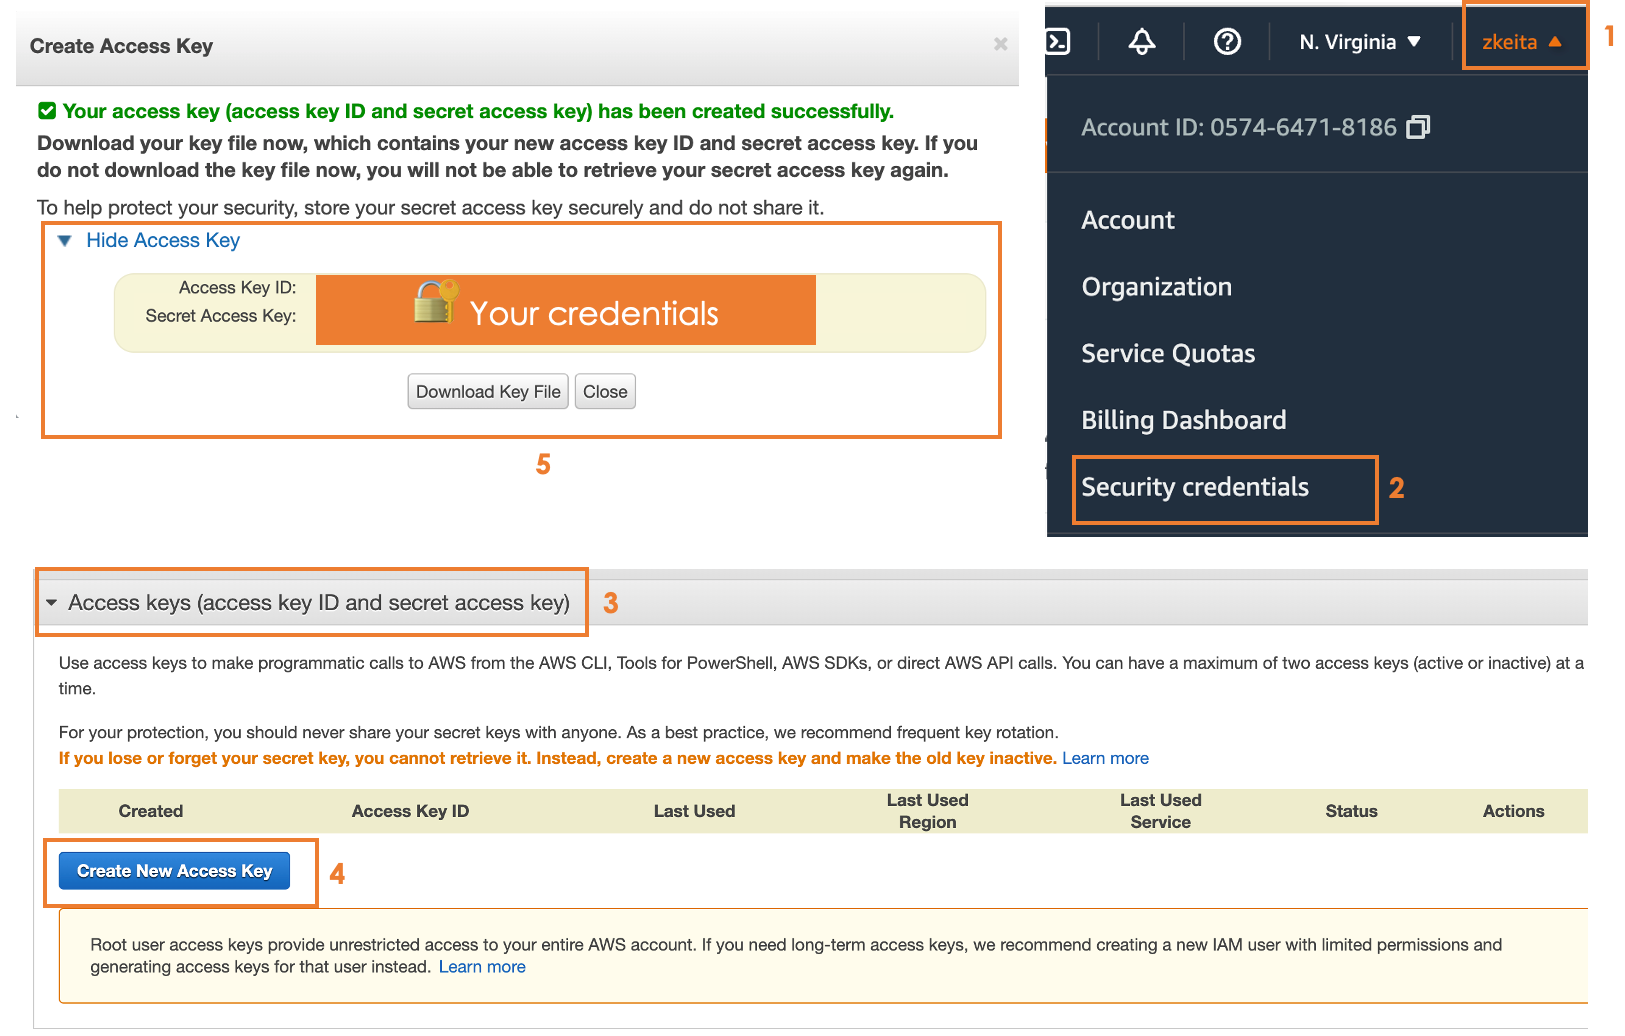Collapse the zkeita account menu
This screenshot has width=1625, height=1036.
[x=1522, y=42]
